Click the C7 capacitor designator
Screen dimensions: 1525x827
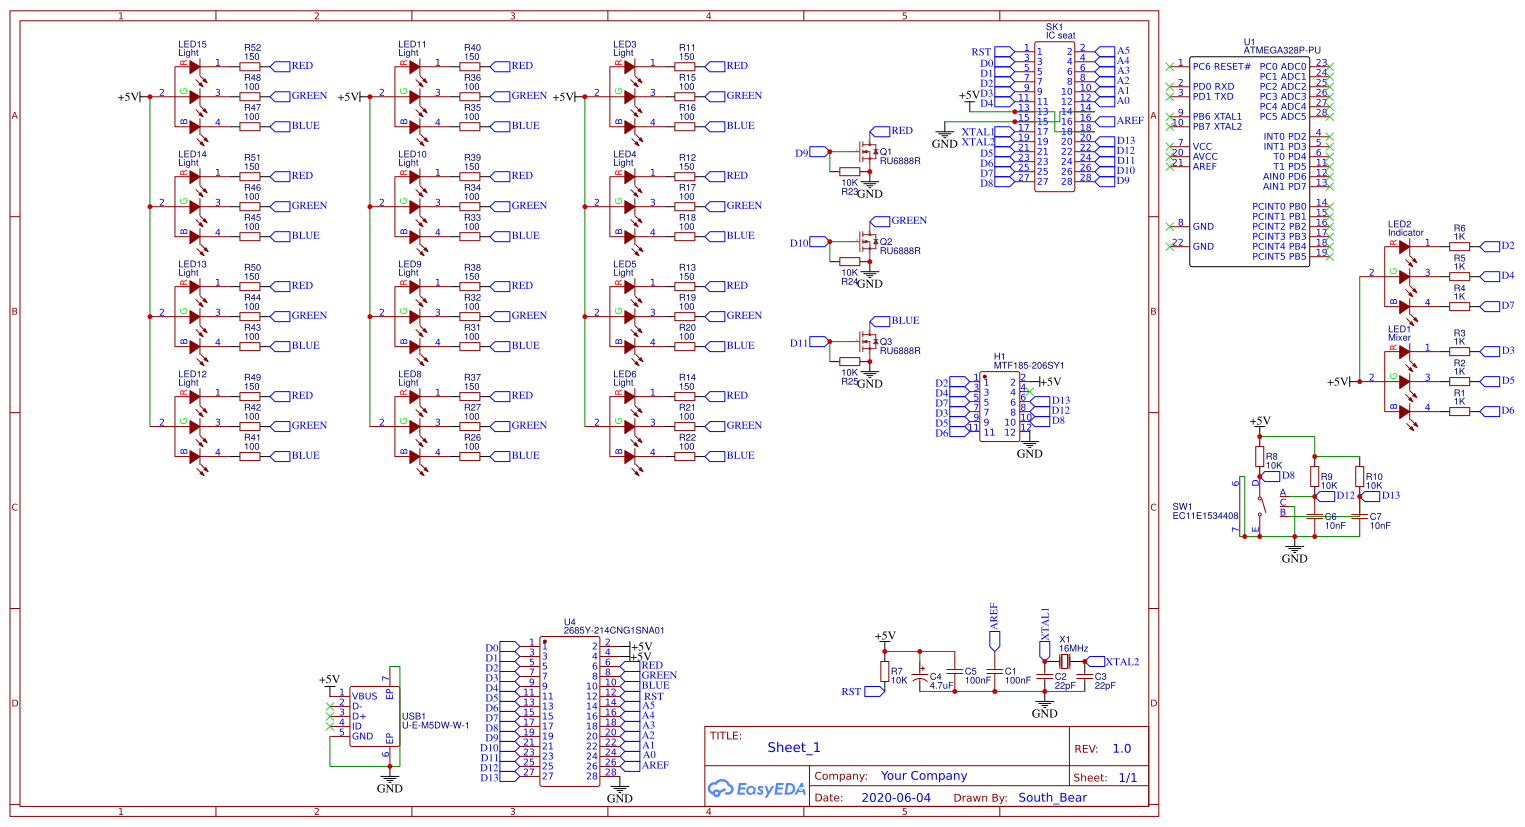coord(1376,517)
